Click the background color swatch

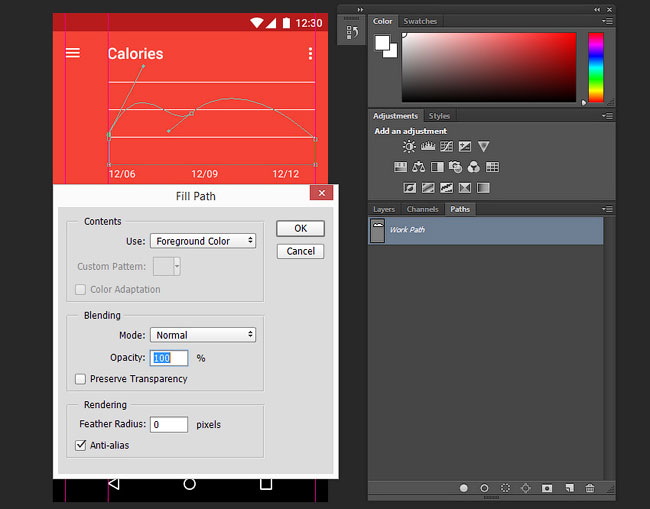[x=393, y=52]
